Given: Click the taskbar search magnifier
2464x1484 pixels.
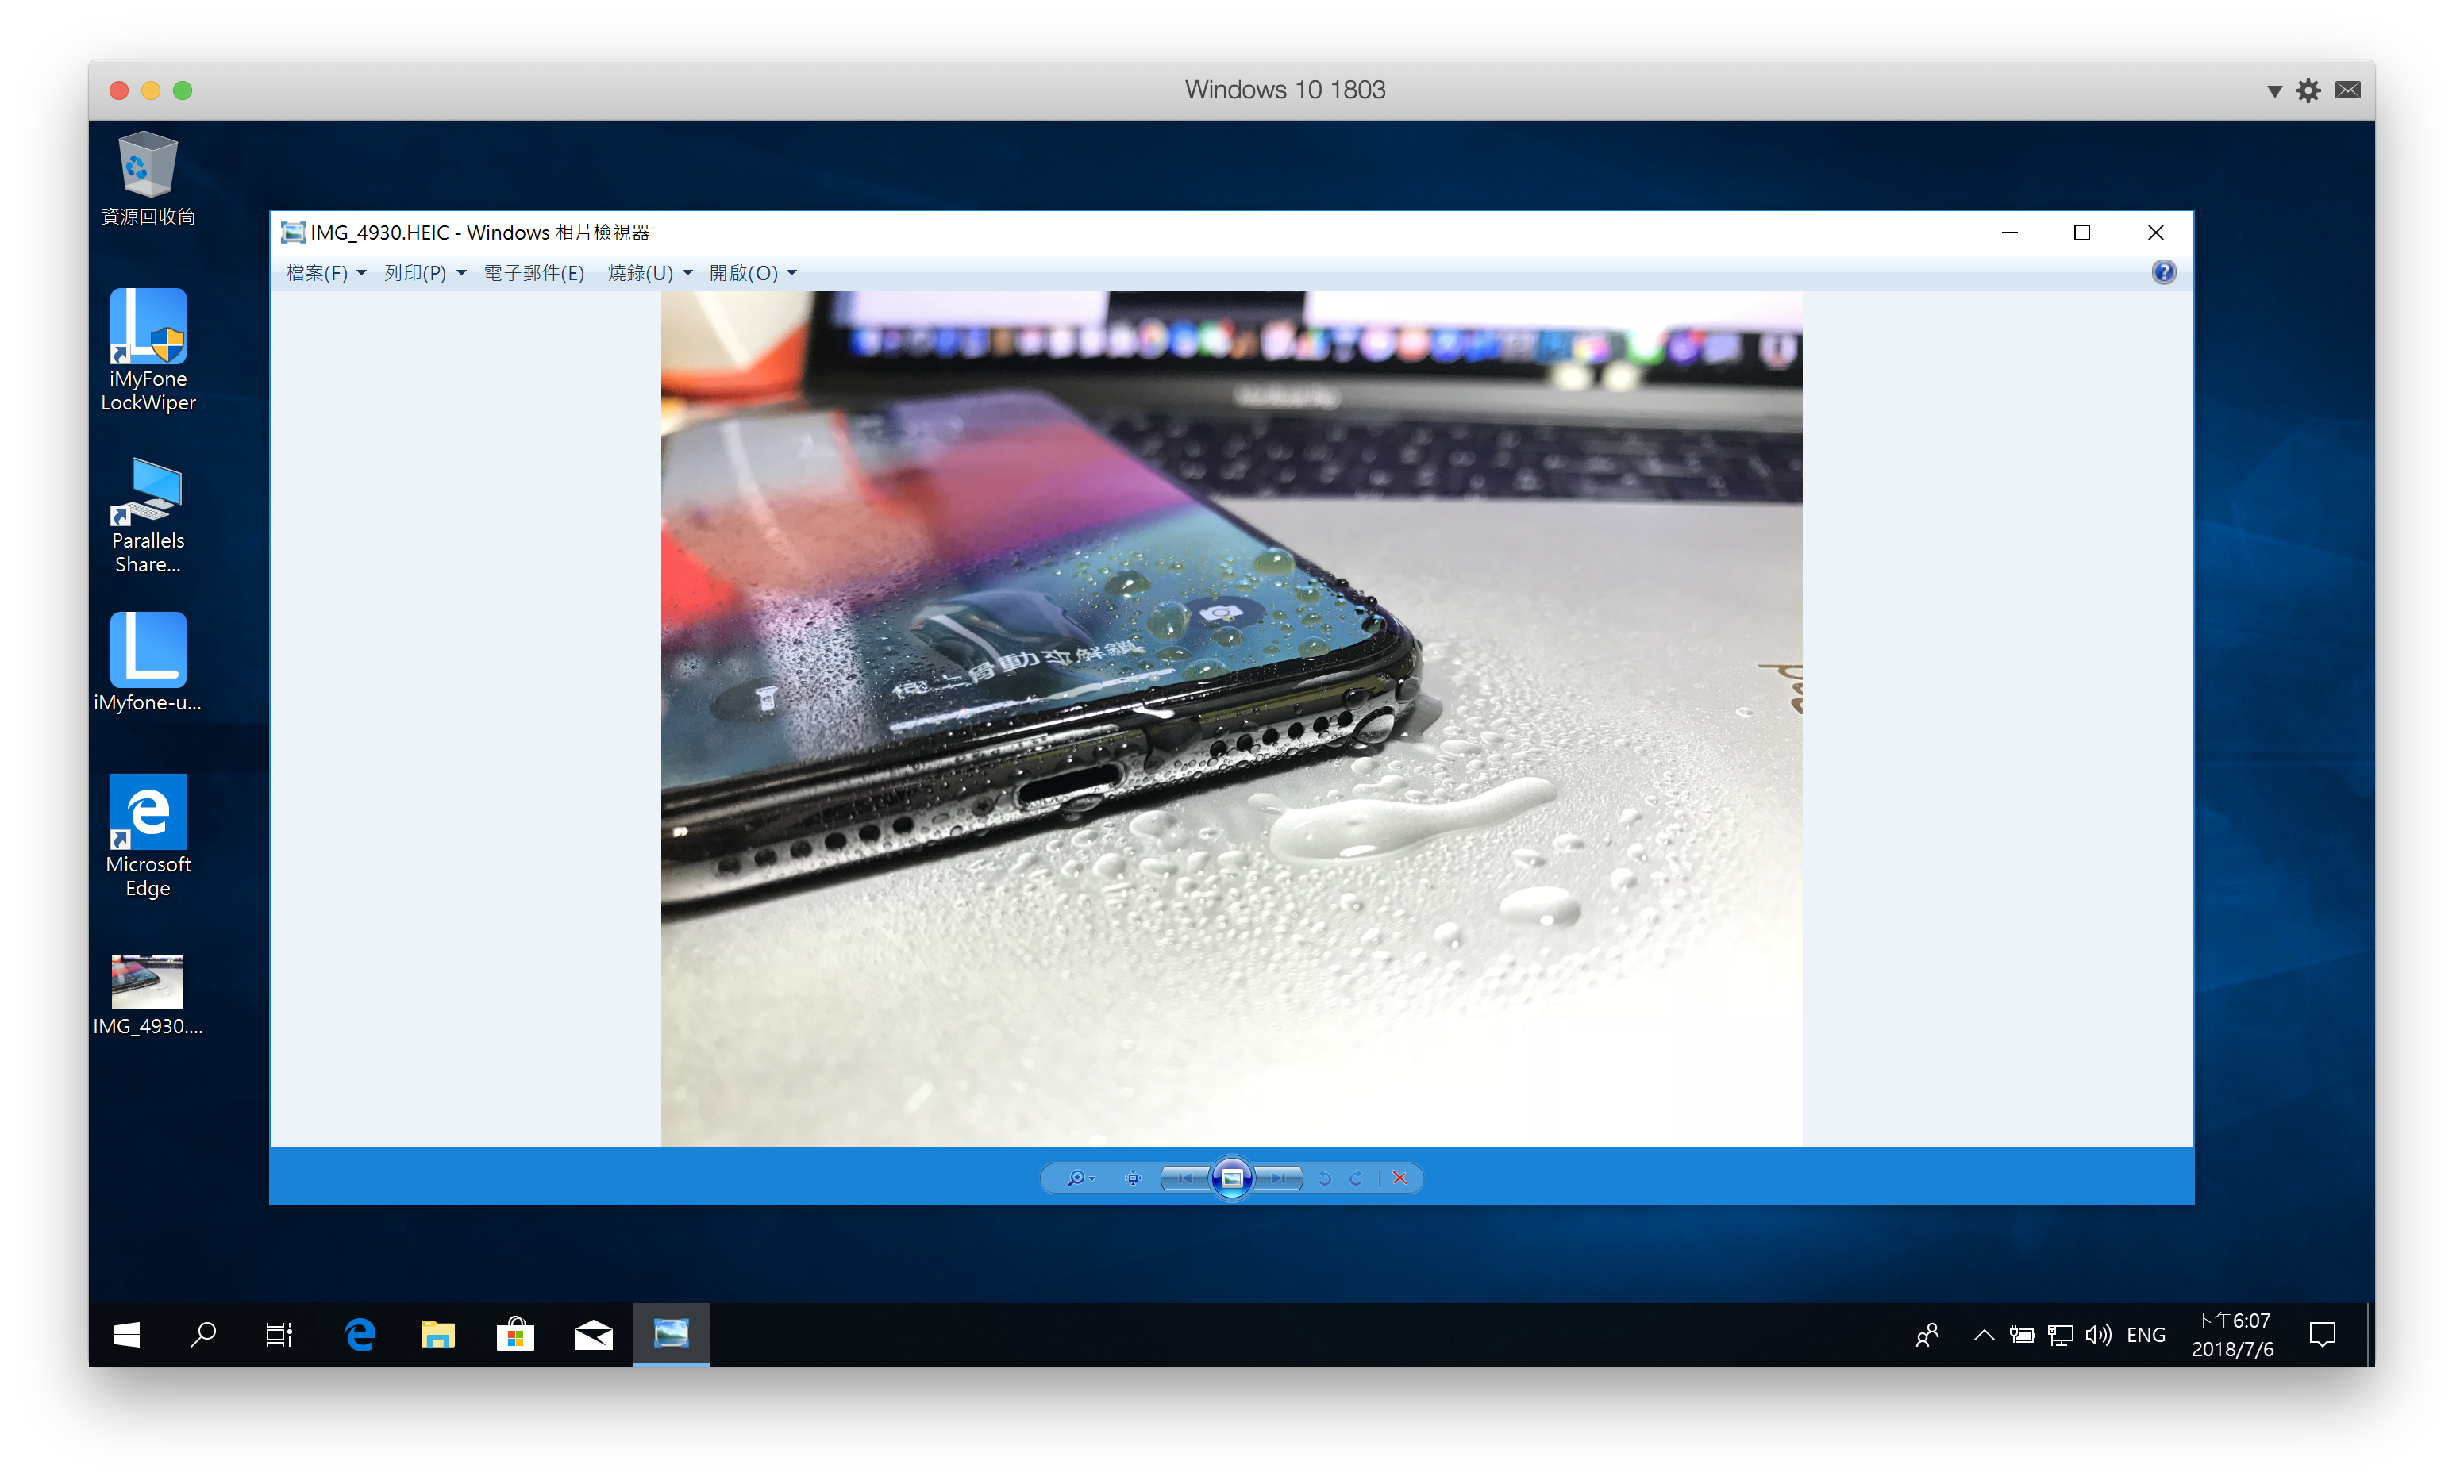Looking at the screenshot, I should click(203, 1334).
